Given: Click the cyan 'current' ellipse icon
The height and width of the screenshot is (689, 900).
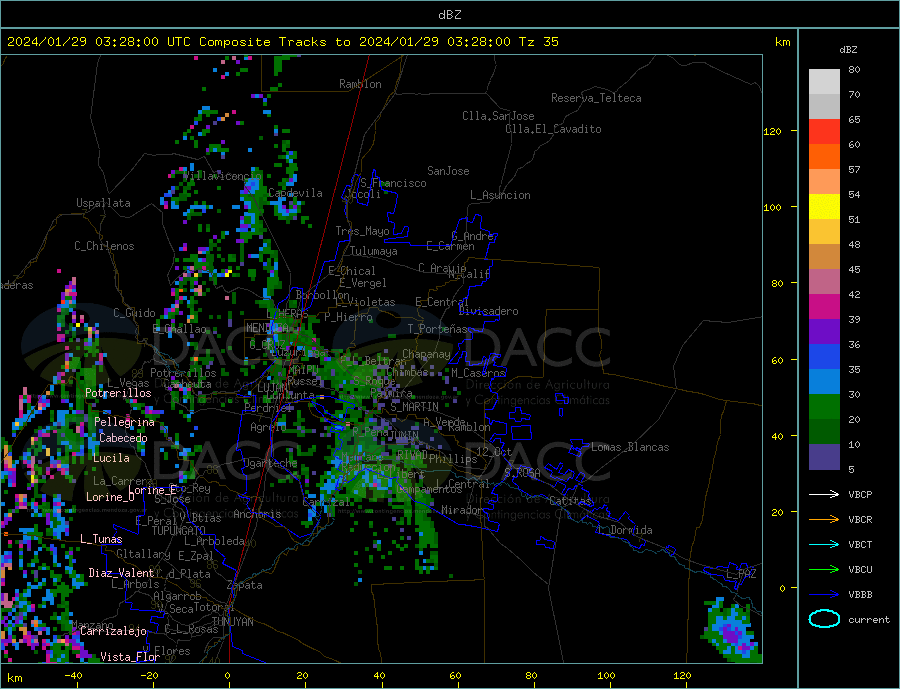Looking at the screenshot, I should click(824, 619).
